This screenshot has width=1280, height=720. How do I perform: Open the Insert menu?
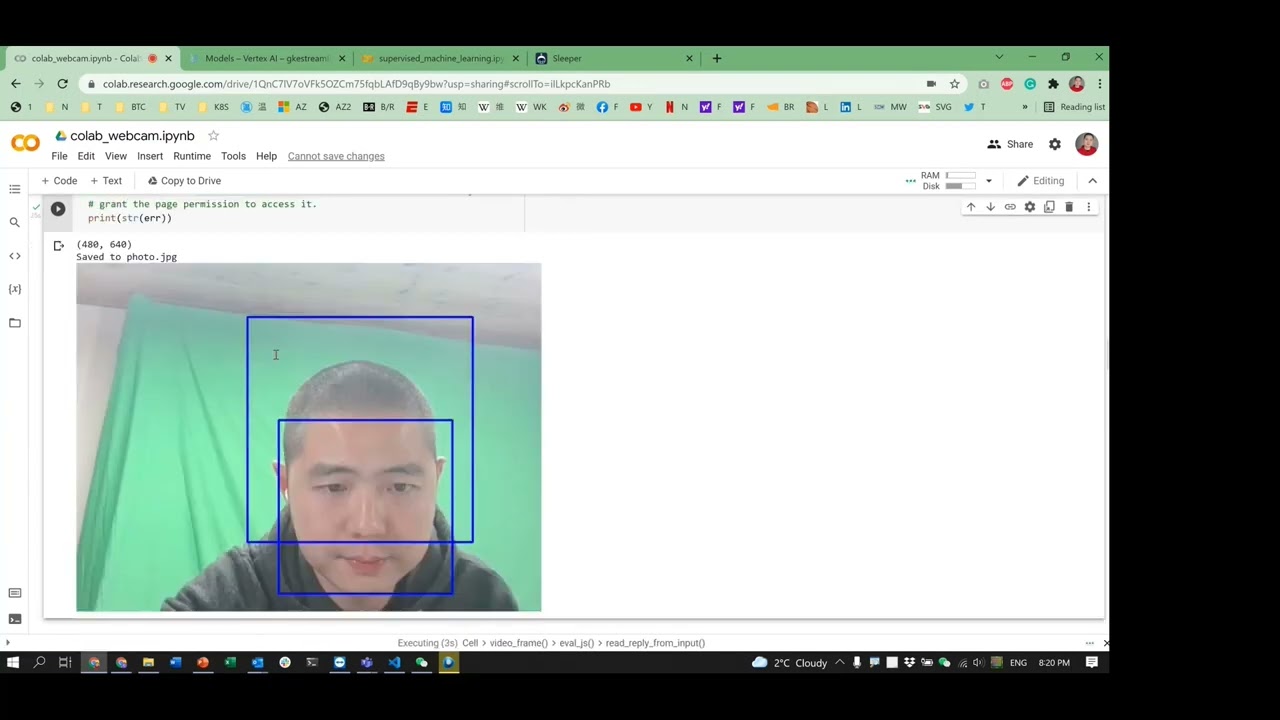(x=150, y=156)
